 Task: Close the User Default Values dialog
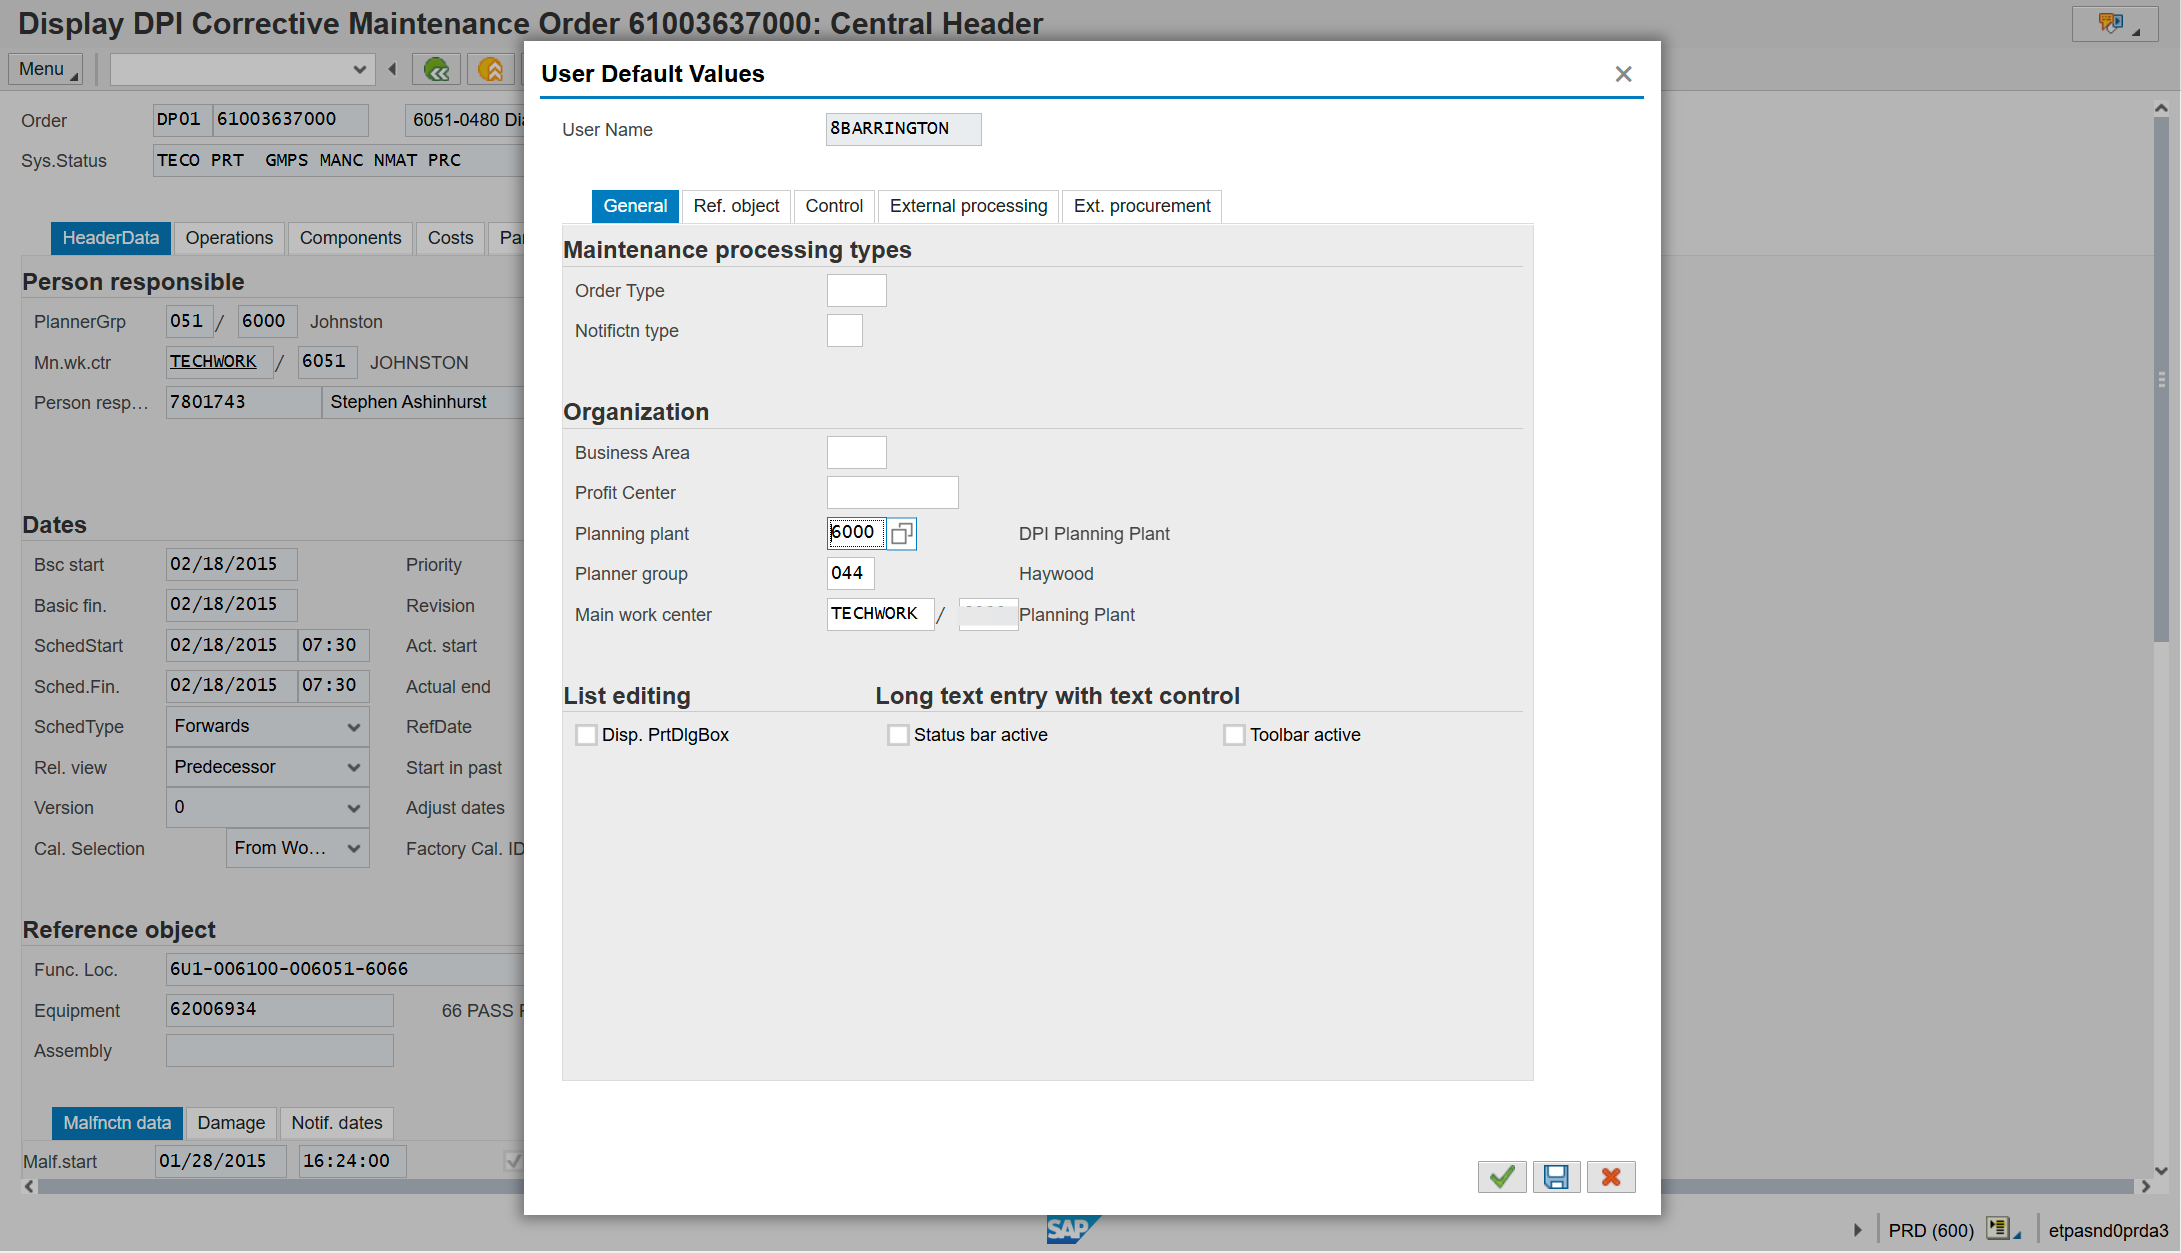(1623, 74)
